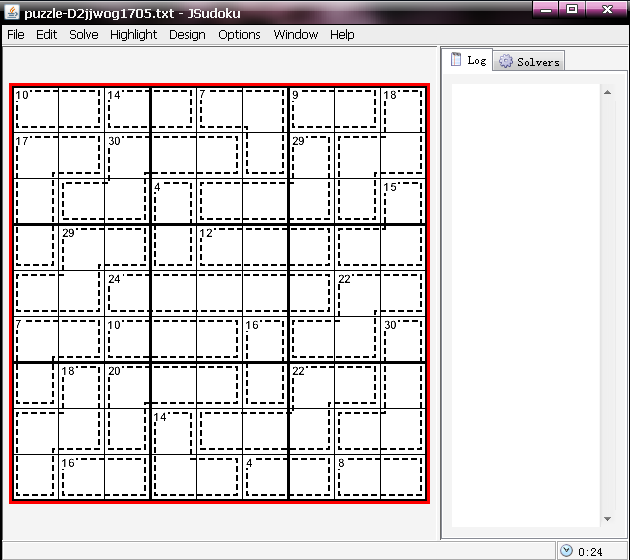630x560 pixels.
Task: Click the JSudoku Java icon in title bar
Action: pos(12,12)
